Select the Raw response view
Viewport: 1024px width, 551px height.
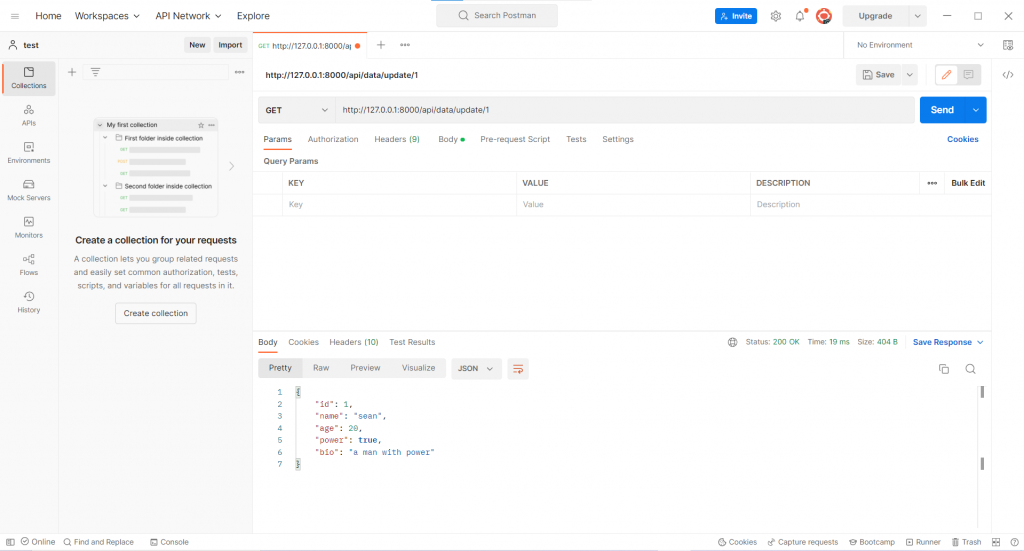pos(321,368)
